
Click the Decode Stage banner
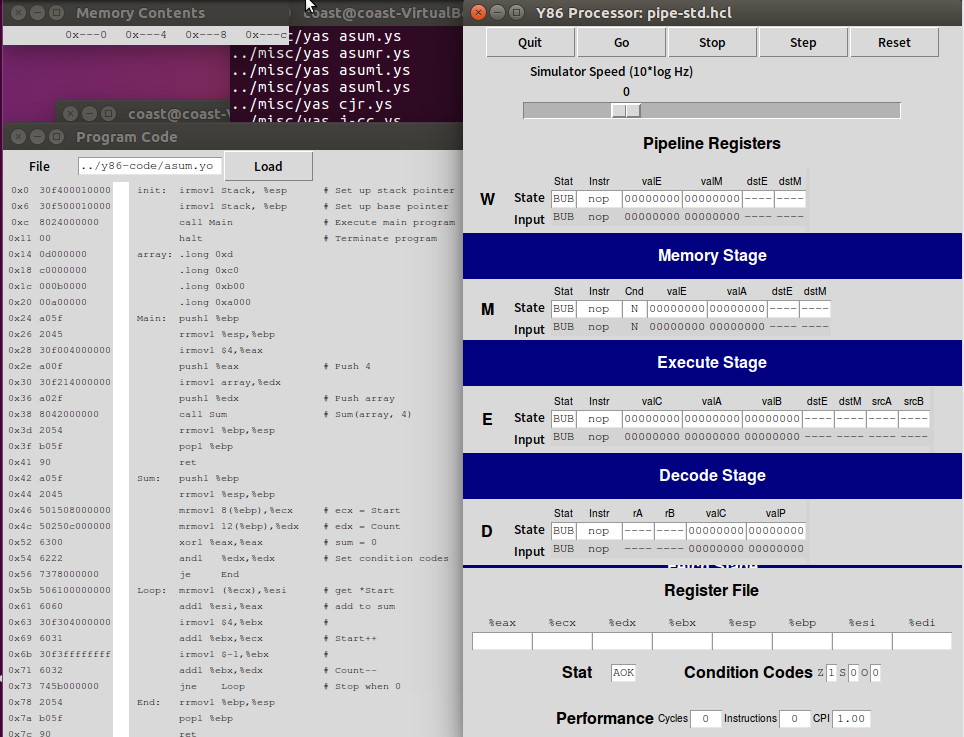click(712, 476)
